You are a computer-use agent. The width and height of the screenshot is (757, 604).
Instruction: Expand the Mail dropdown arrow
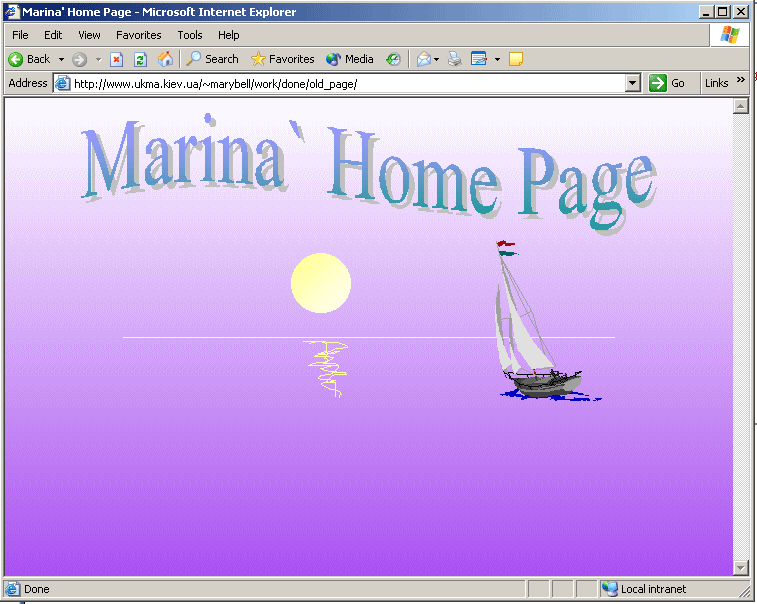point(436,59)
